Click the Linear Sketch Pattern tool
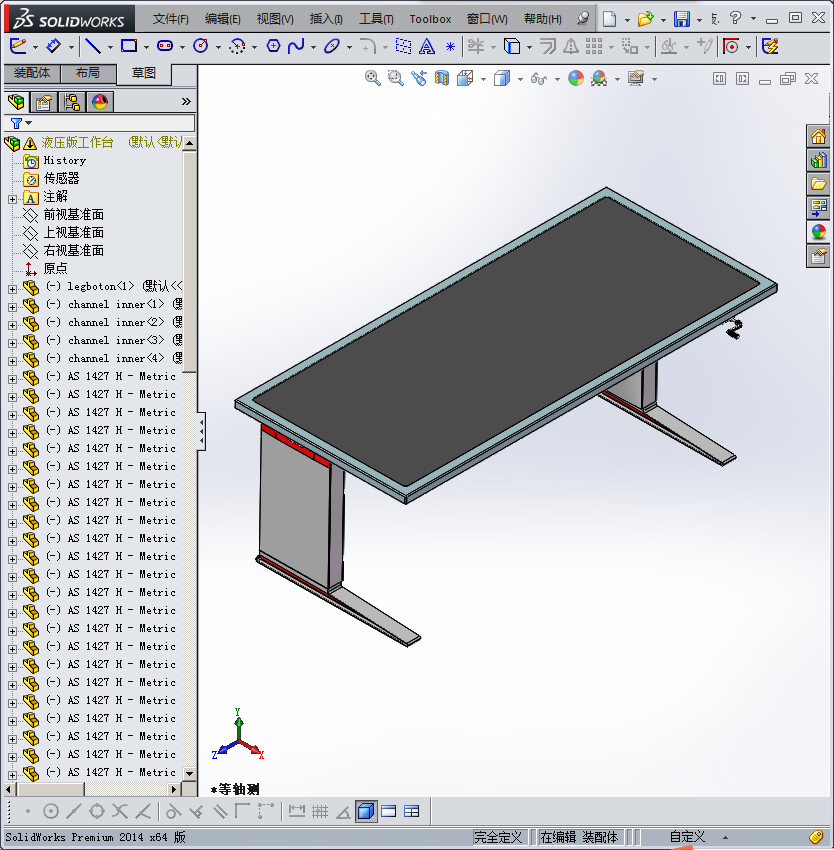The height and width of the screenshot is (850, 834). pos(594,46)
